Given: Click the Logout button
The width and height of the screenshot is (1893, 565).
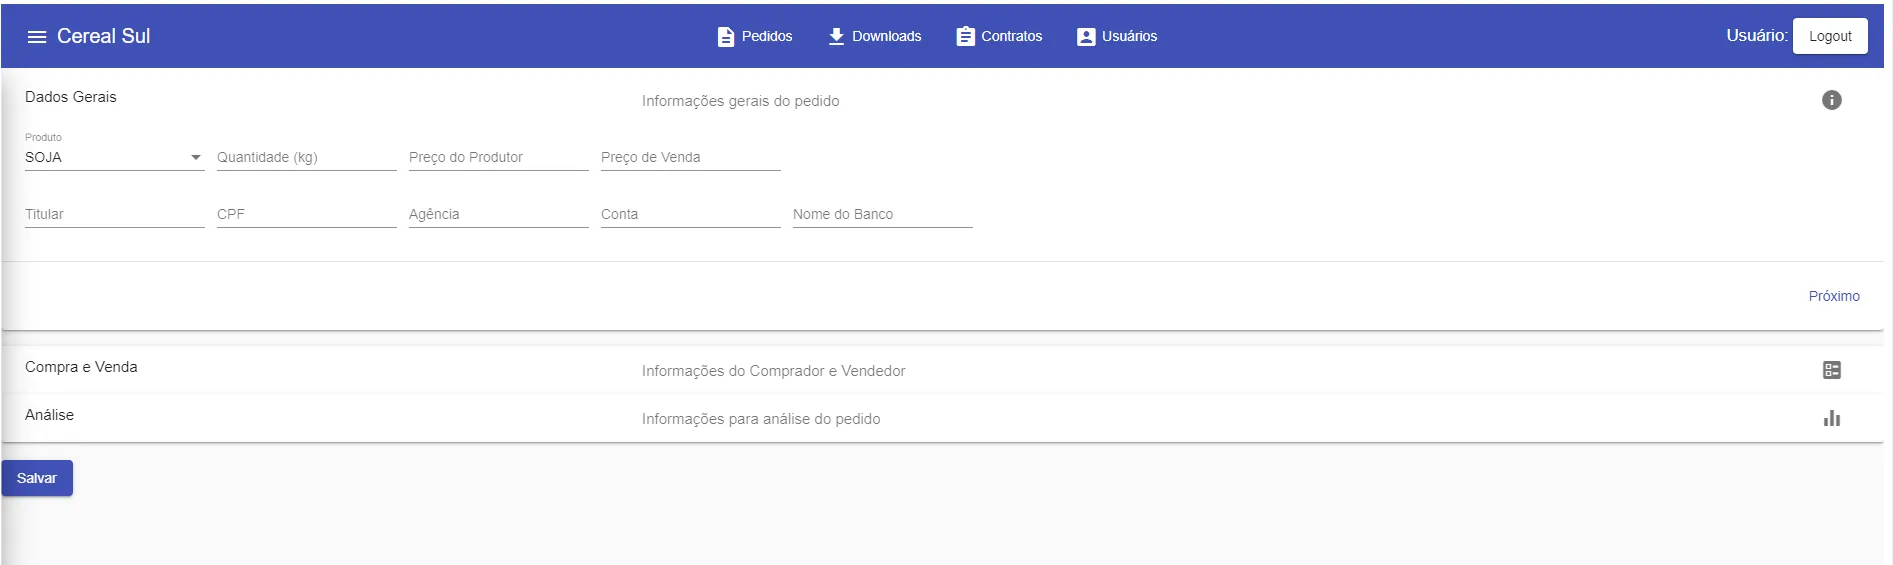Looking at the screenshot, I should [x=1830, y=36].
